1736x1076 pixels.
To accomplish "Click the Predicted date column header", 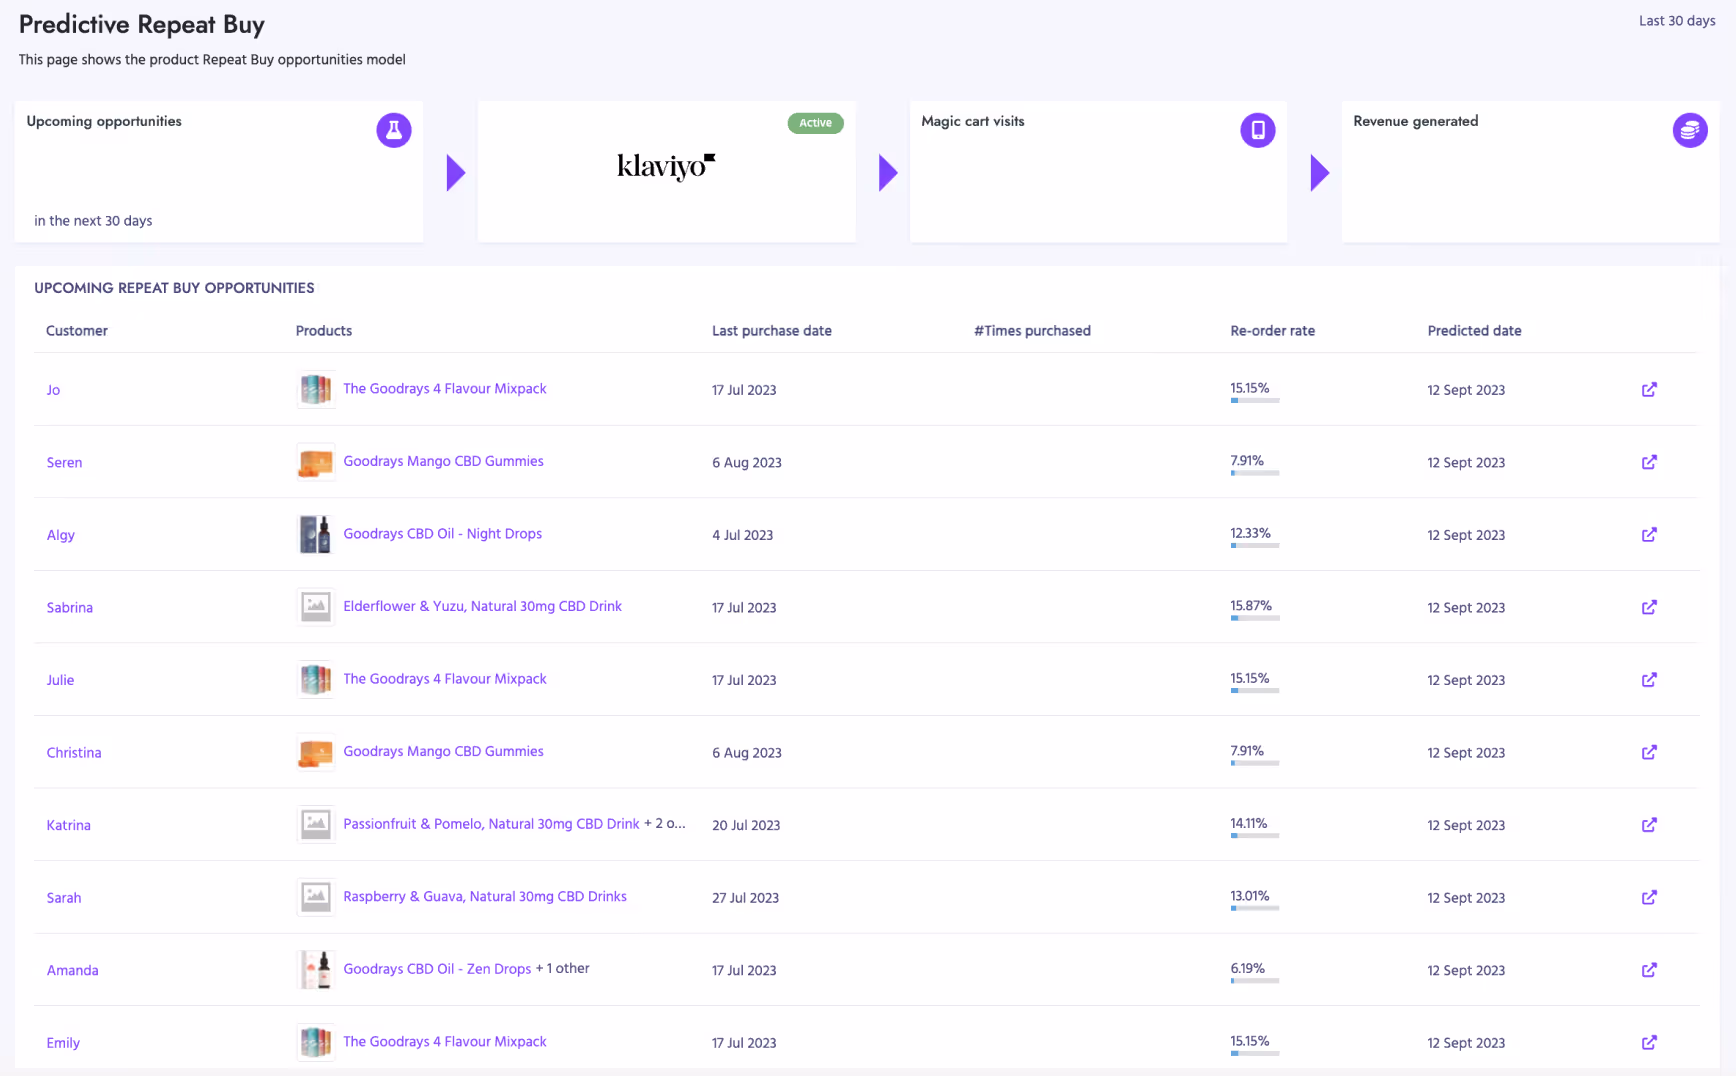I will (x=1474, y=331).
